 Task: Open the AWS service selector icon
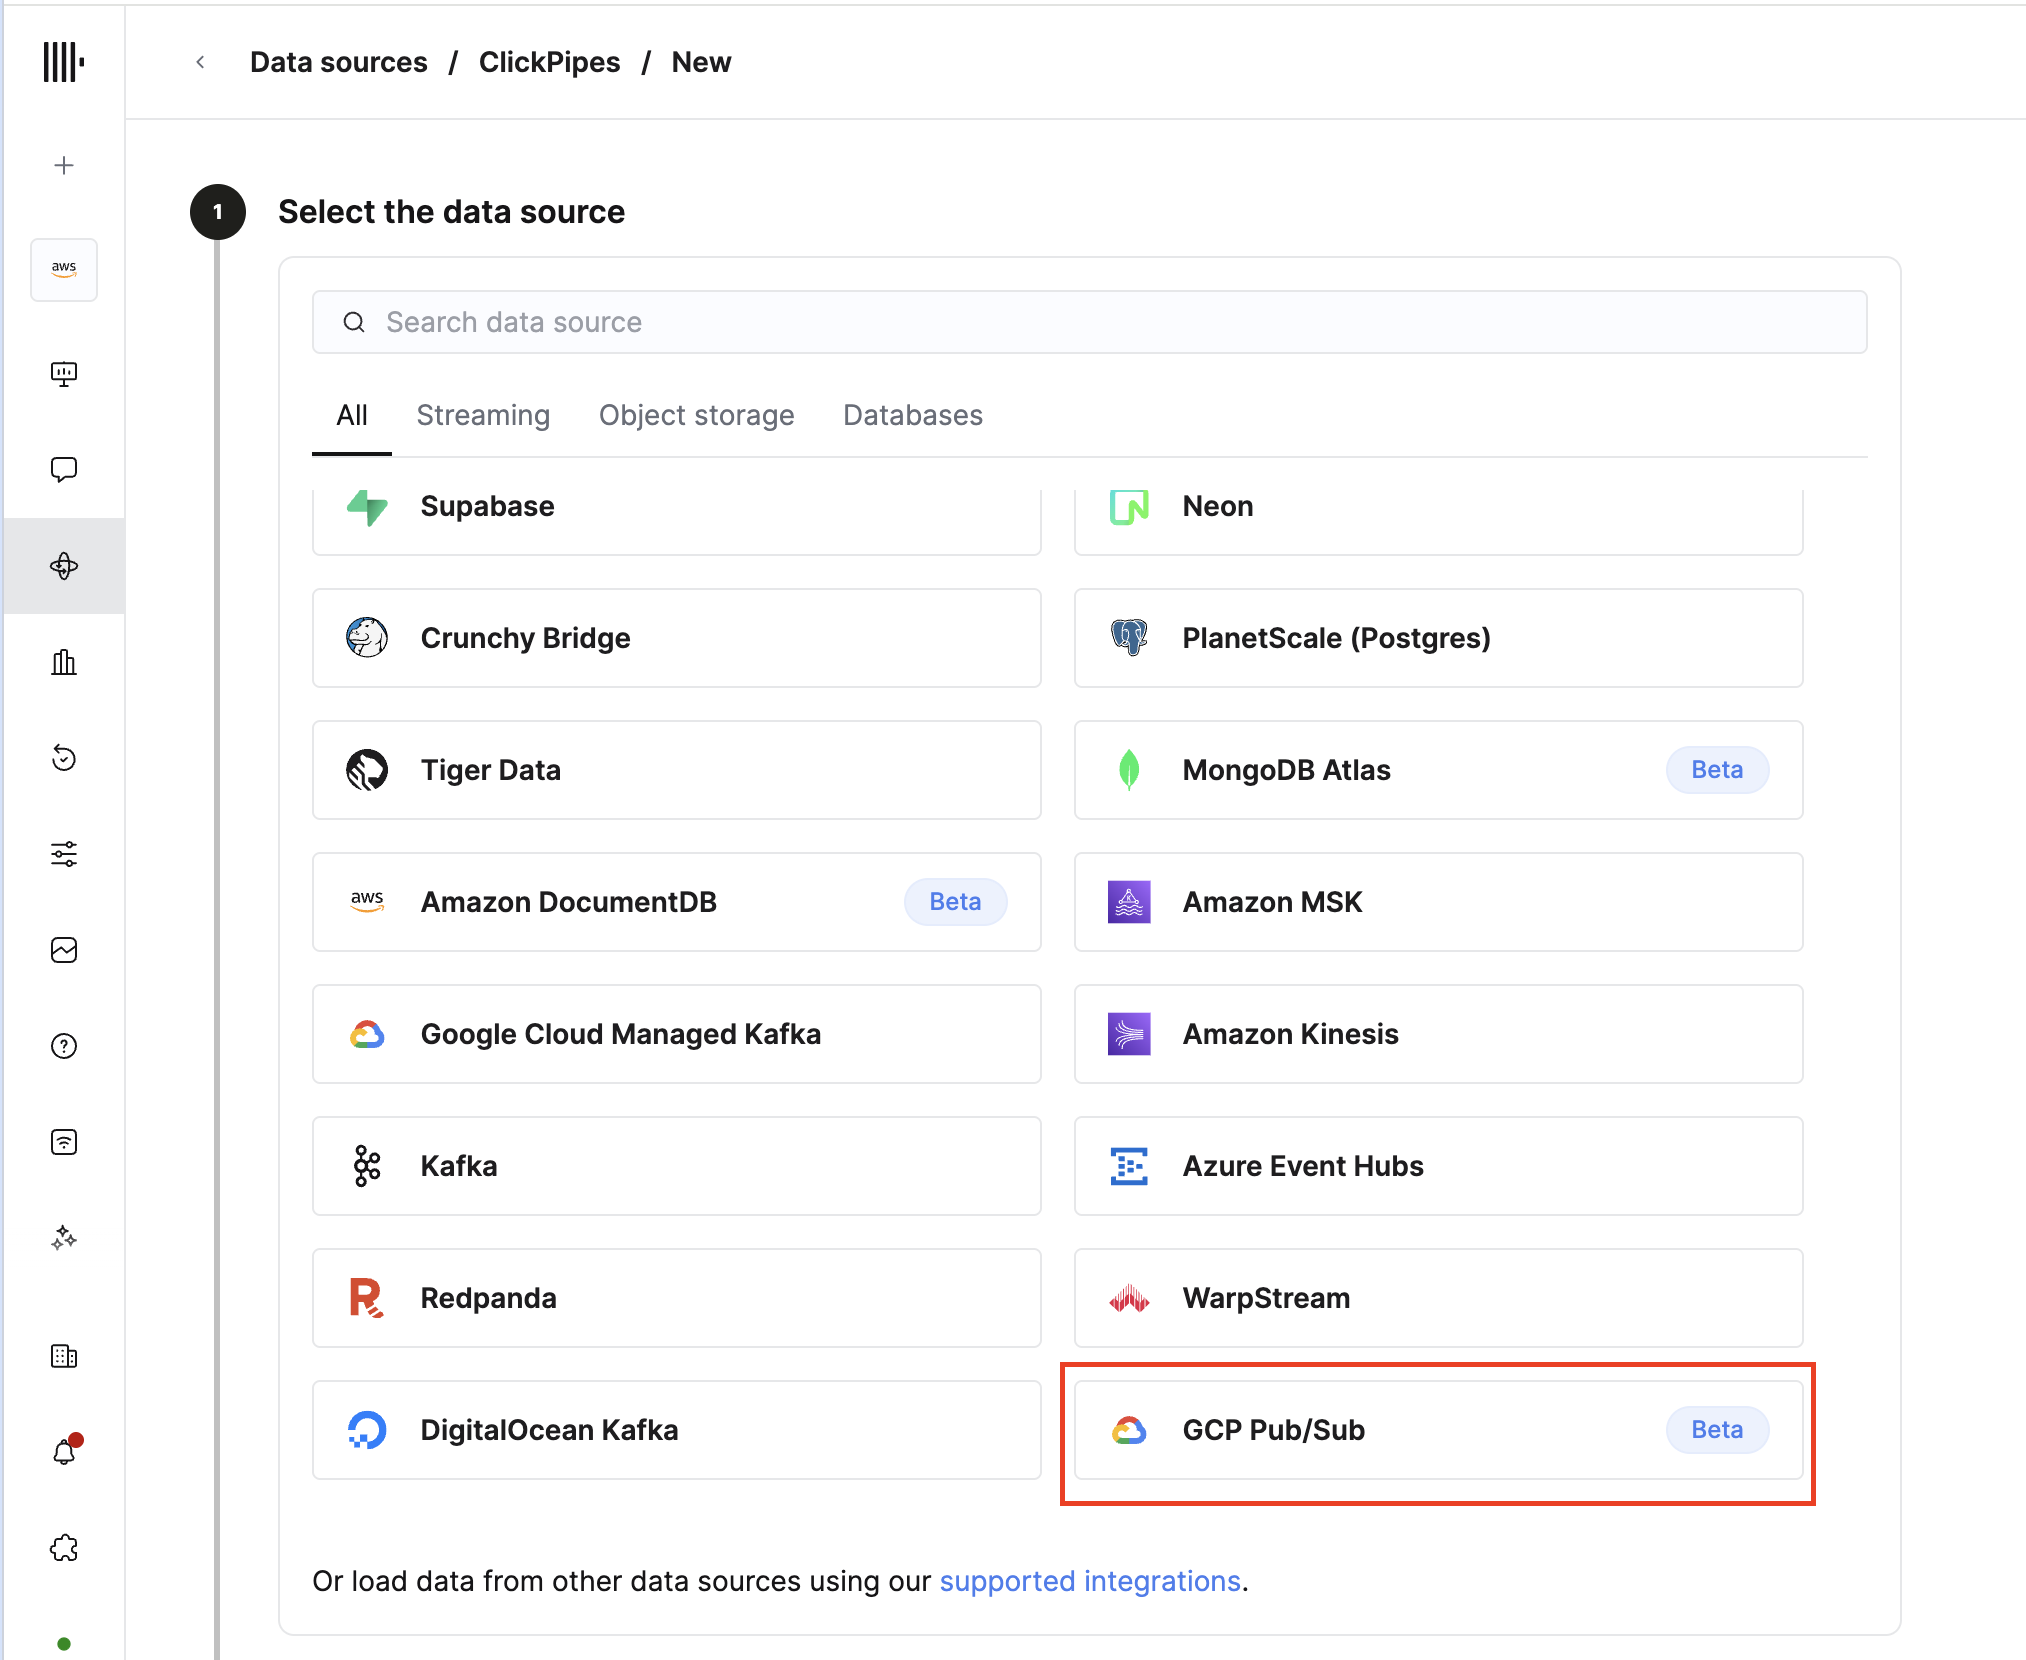click(64, 269)
